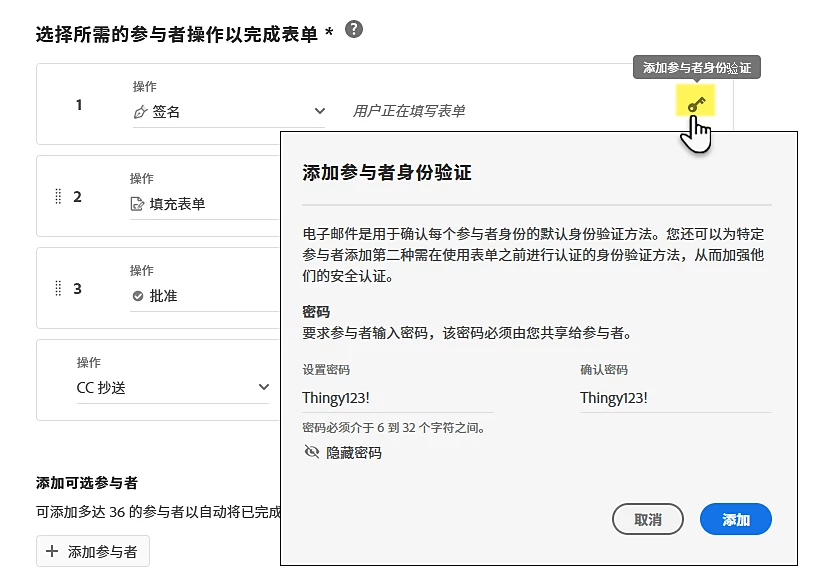
Task: Click the 添加参与者 button
Action: (92, 551)
